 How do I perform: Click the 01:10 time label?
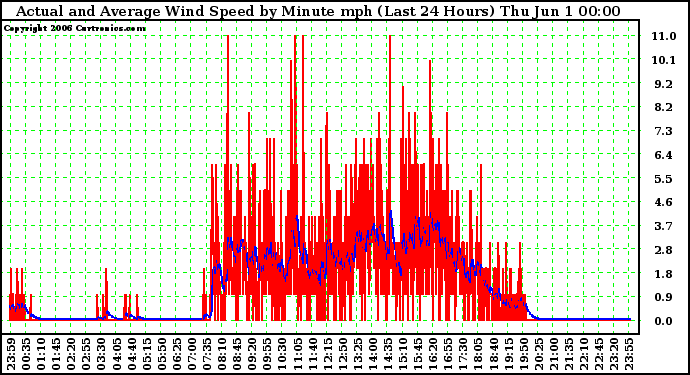(41, 354)
